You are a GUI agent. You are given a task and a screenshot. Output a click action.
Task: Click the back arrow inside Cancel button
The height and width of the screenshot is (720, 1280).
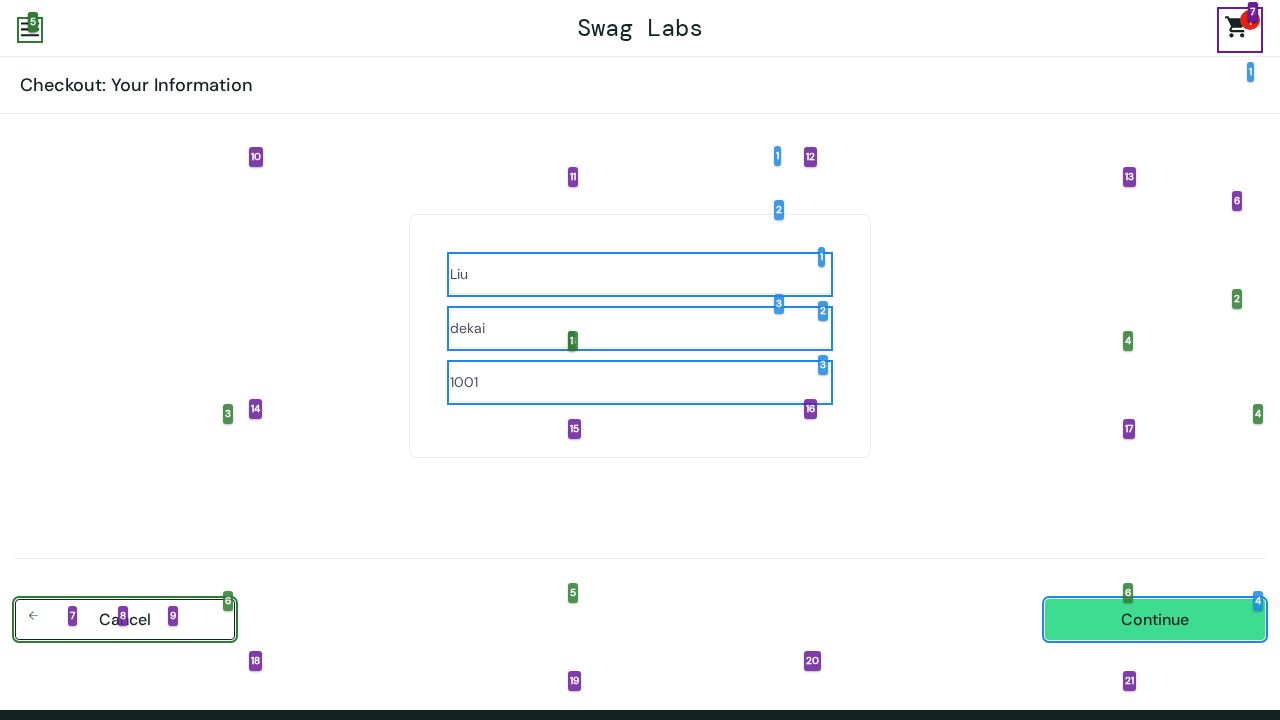33,616
